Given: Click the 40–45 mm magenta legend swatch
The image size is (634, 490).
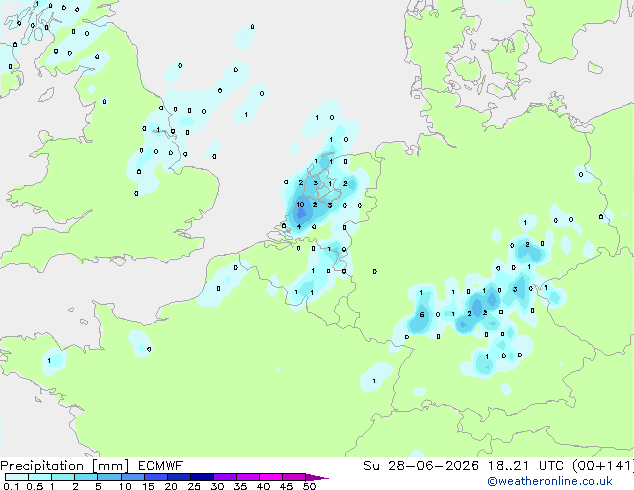Looking at the screenshot, I should (271, 477).
